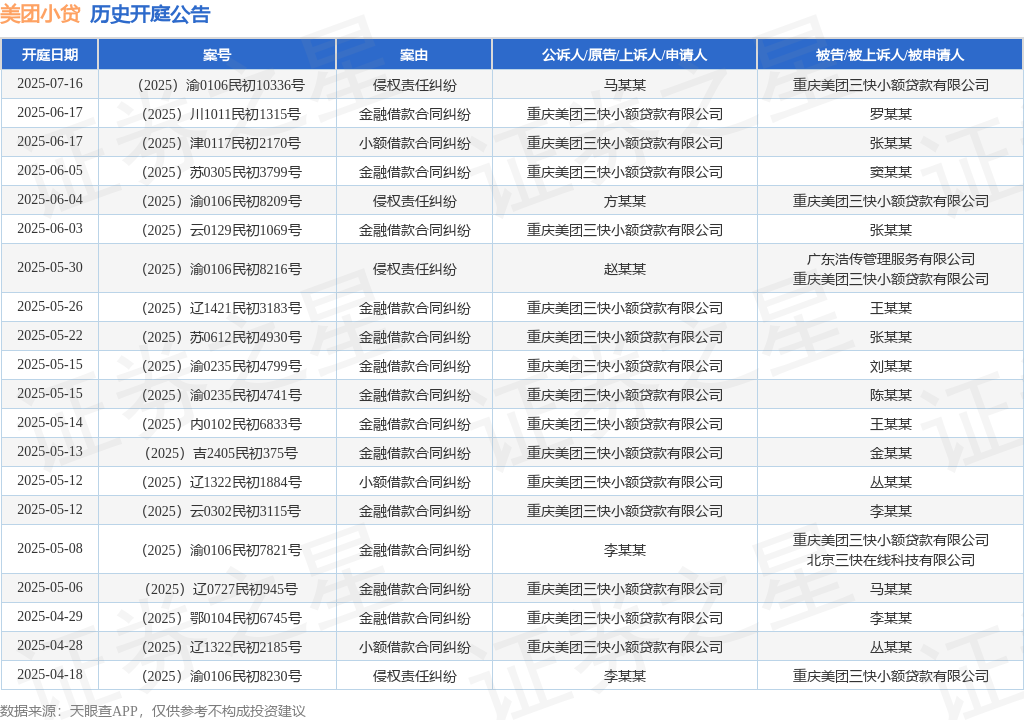This screenshot has height=720, width=1024.
Task: Select case number 辽1421民初3183号
Action: [221, 308]
